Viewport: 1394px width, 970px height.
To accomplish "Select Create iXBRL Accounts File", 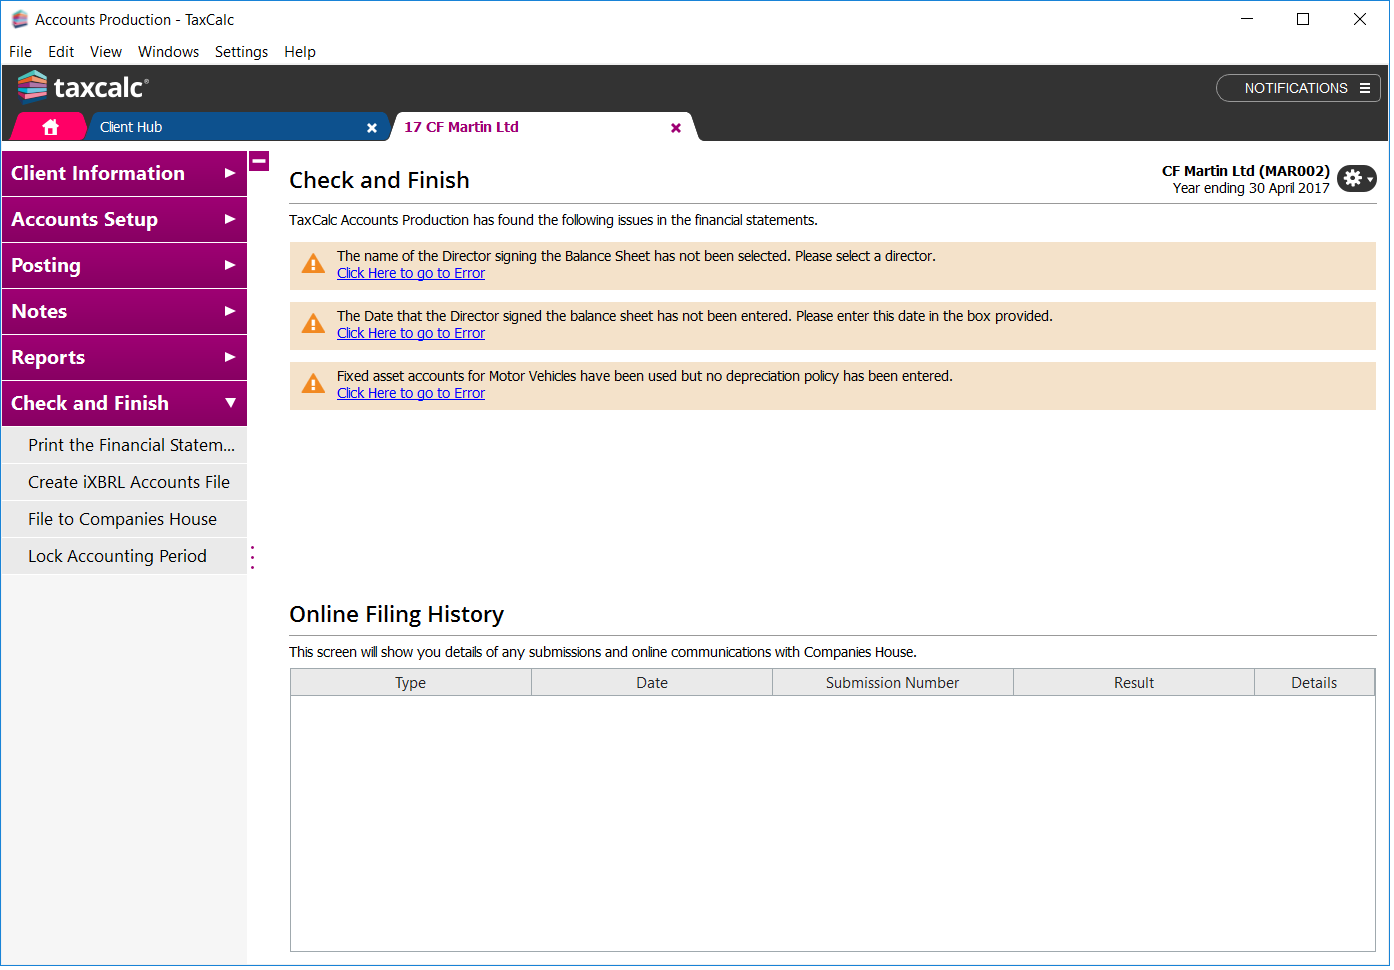I will (128, 482).
